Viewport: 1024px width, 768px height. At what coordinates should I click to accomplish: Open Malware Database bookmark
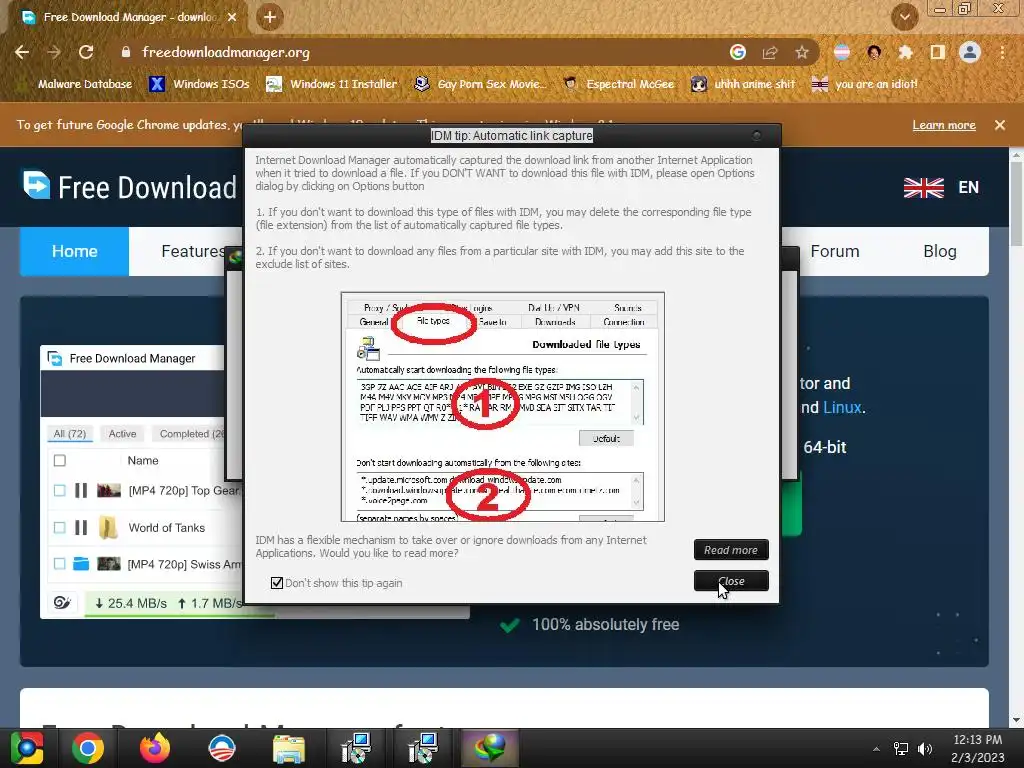pos(75,84)
